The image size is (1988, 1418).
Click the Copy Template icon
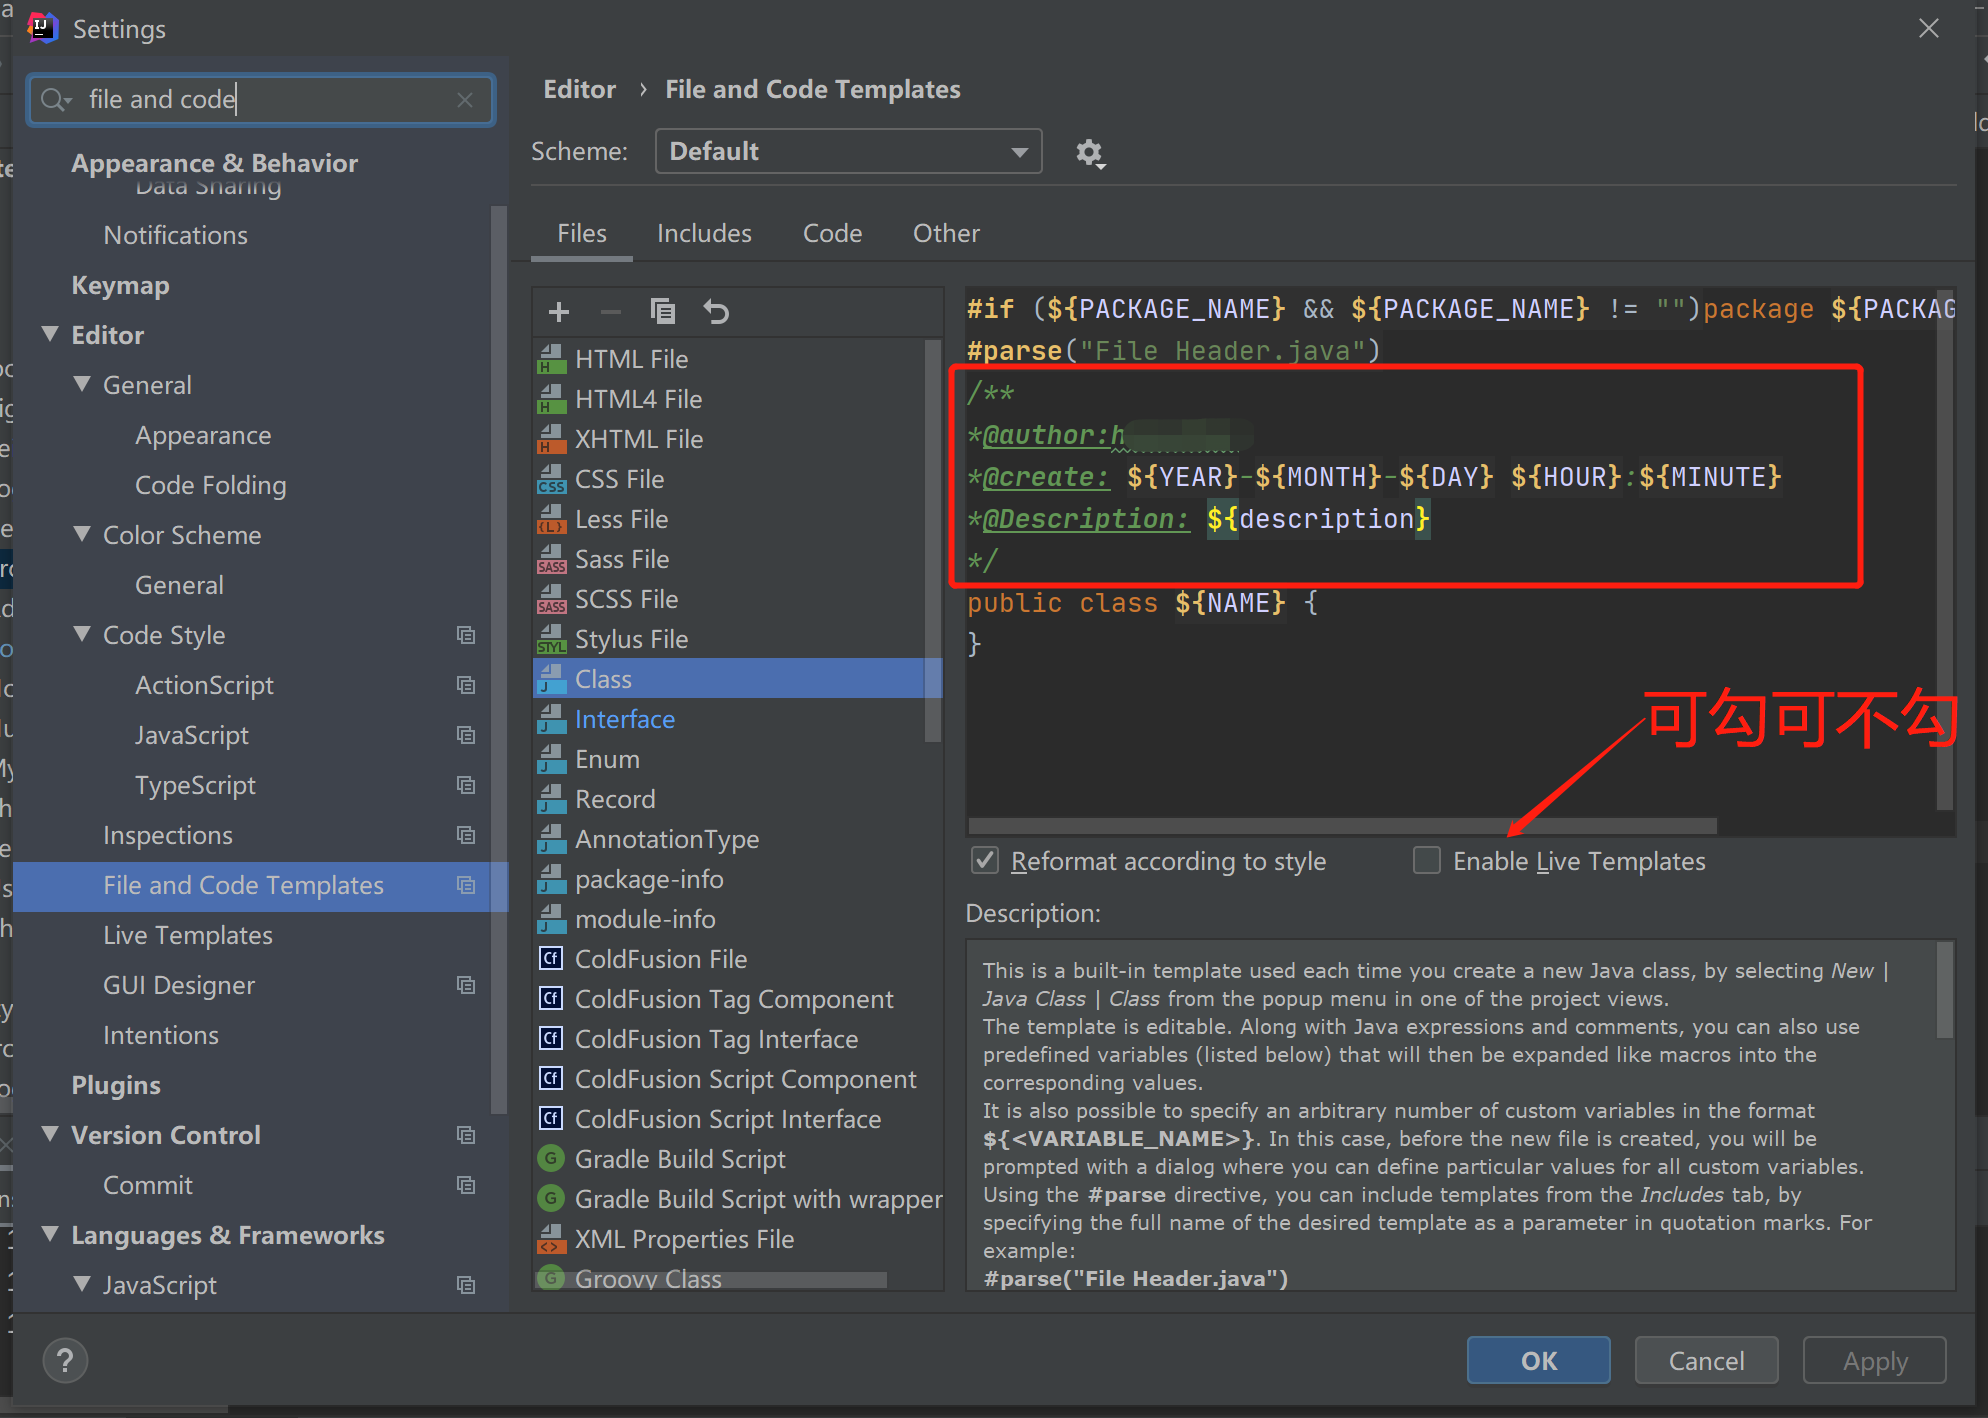tap(662, 312)
